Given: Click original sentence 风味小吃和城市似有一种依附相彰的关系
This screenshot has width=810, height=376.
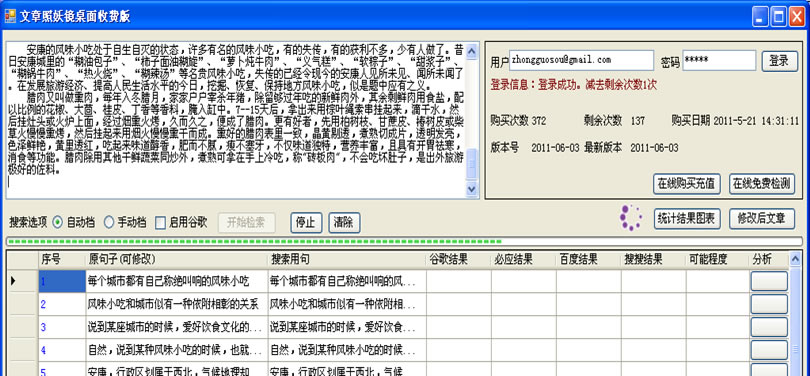Looking at the screenshot, I should [x=177, y=305].
